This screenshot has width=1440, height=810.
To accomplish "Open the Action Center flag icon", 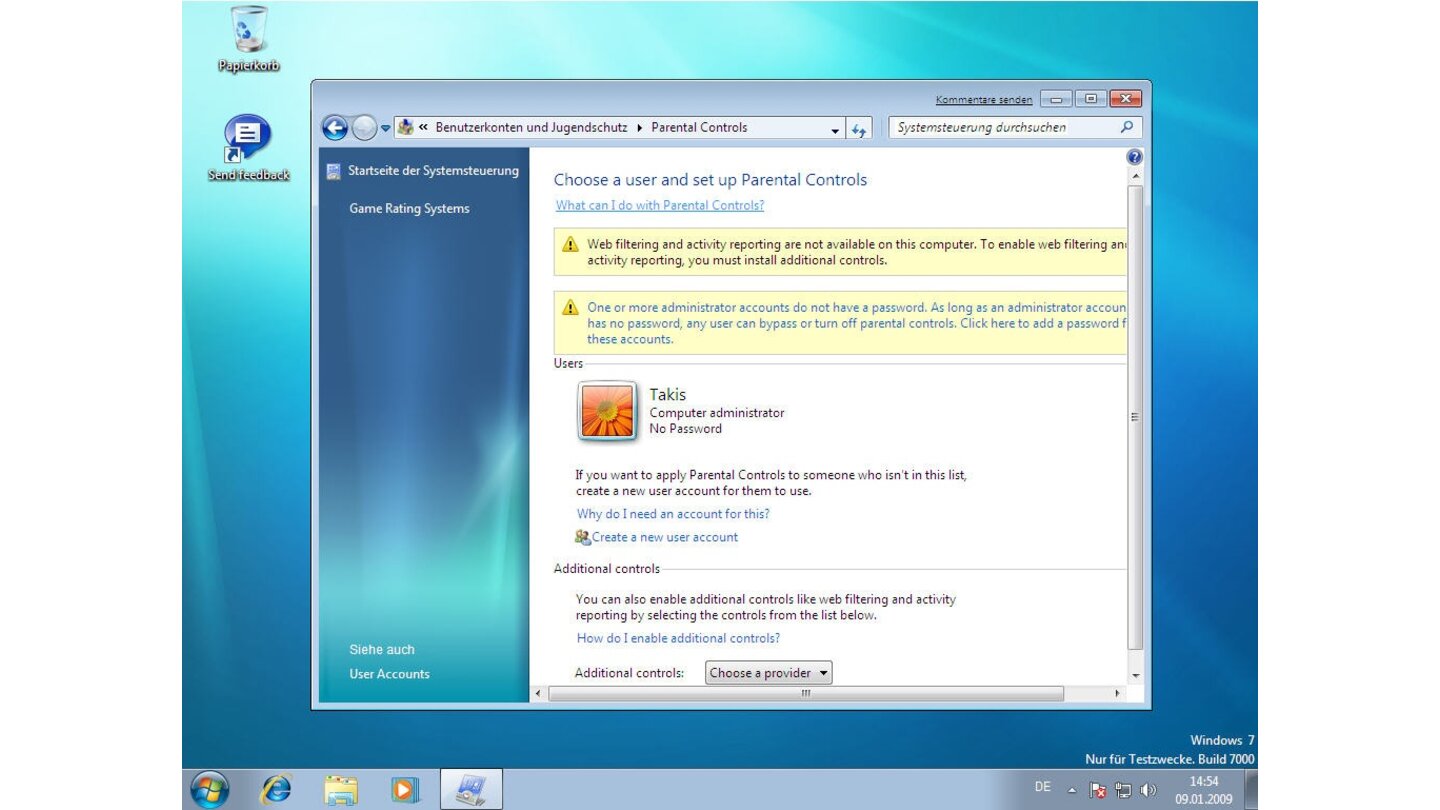I will pos(1097,790).
